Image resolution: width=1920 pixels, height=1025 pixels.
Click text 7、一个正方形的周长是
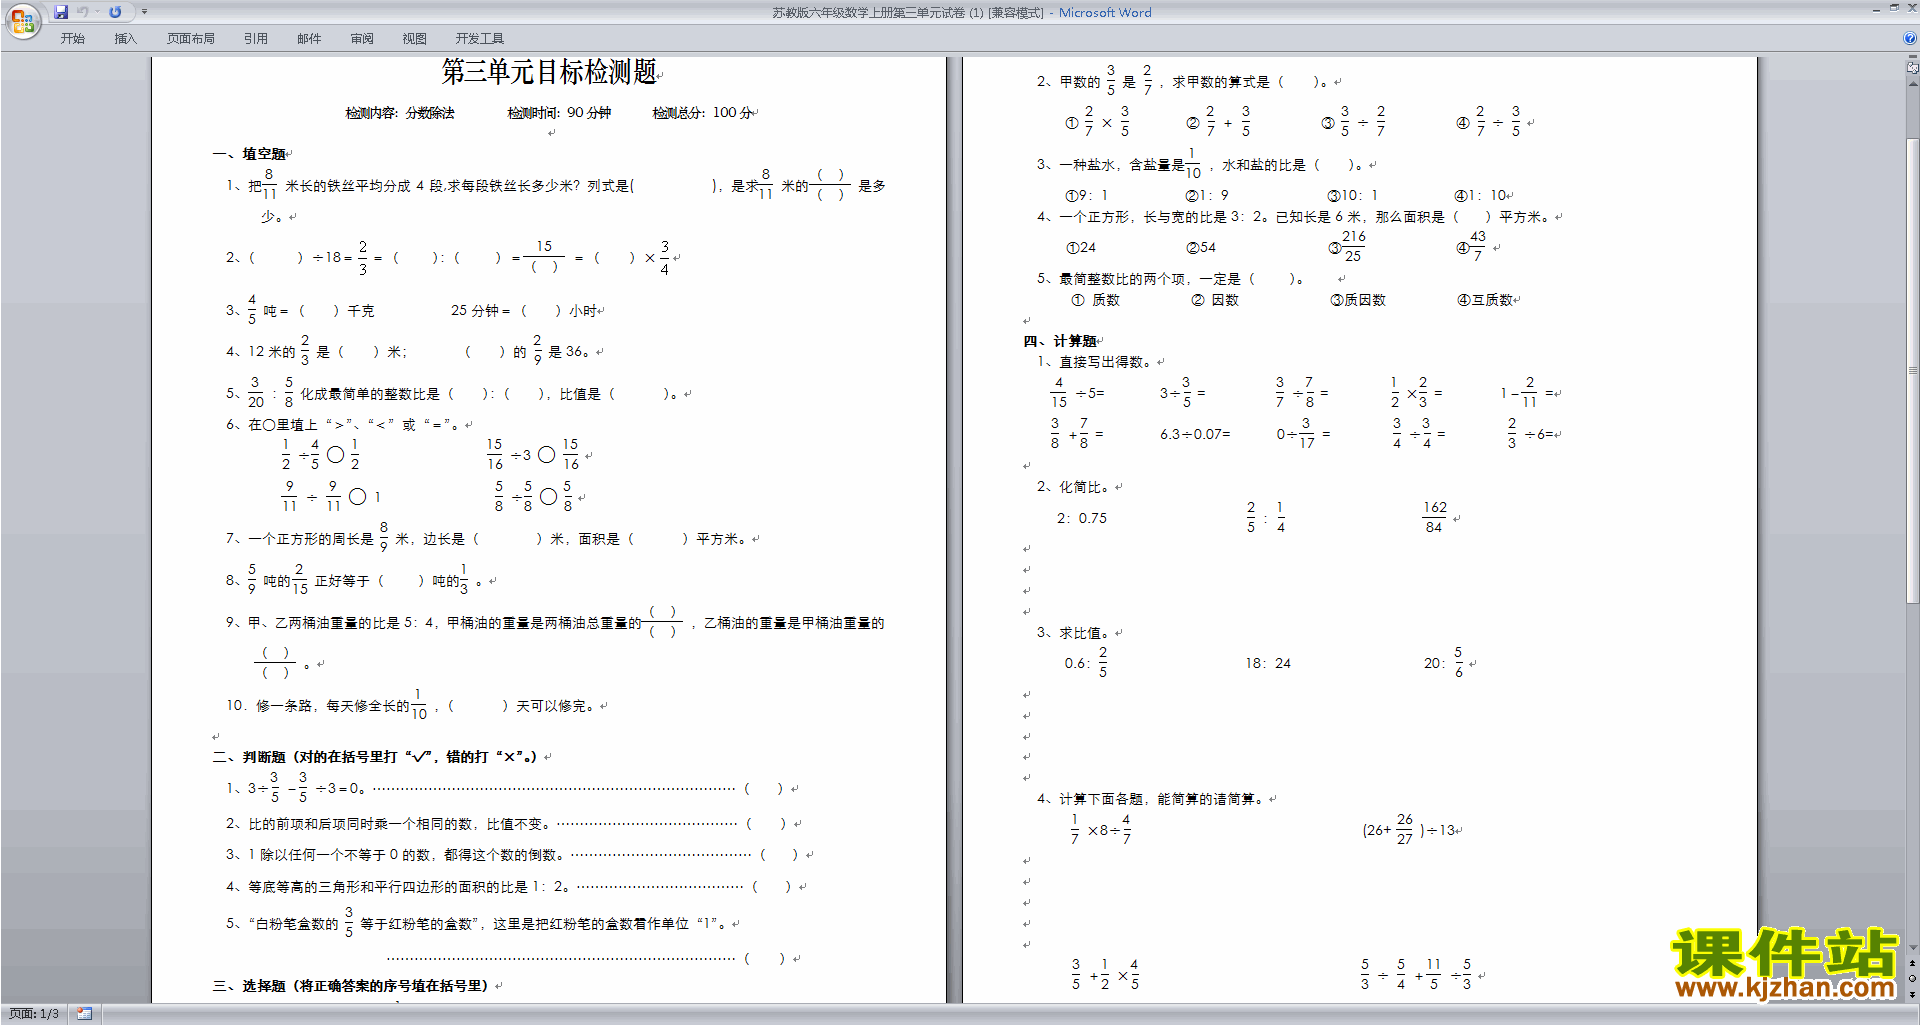pyautogui.click(x=300, y=539)
